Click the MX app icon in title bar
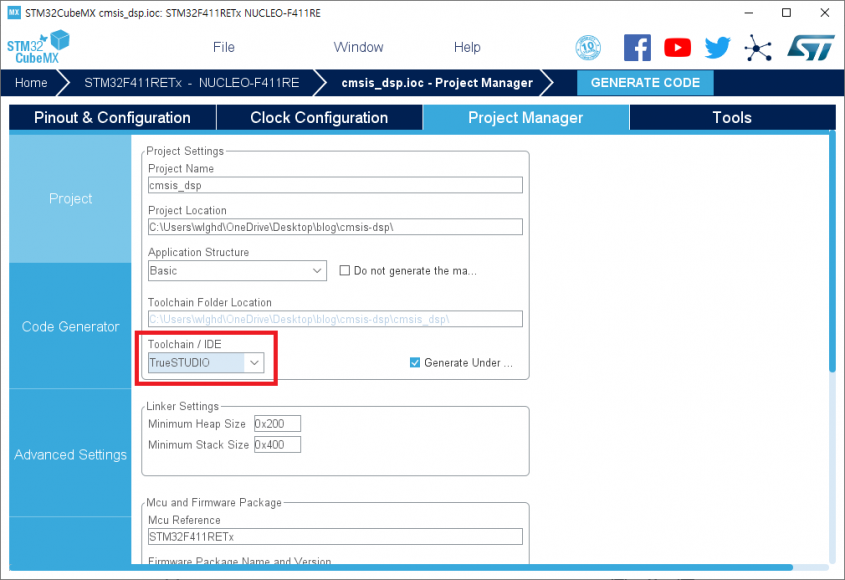The height and width of the screenshot is (580, 845). click(x=14, y=12)
